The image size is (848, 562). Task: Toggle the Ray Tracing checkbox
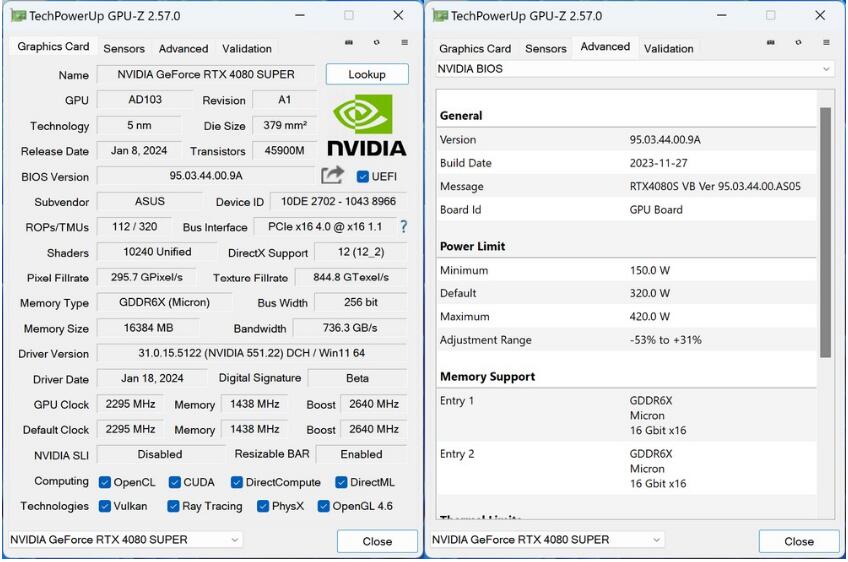tap(174, 506)
